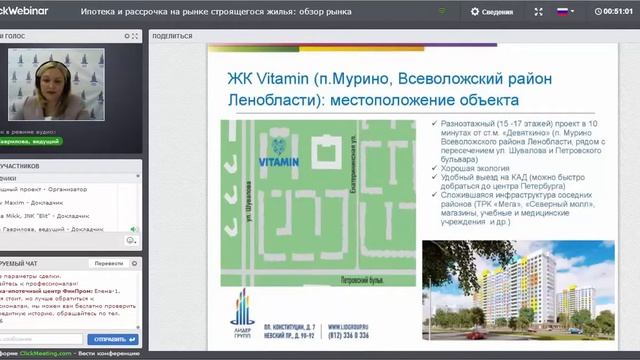The height and width of the screenshot is (360, 640).
Task: Click the phone number (812) 336 0 336
Action: (x=348, y=335)
